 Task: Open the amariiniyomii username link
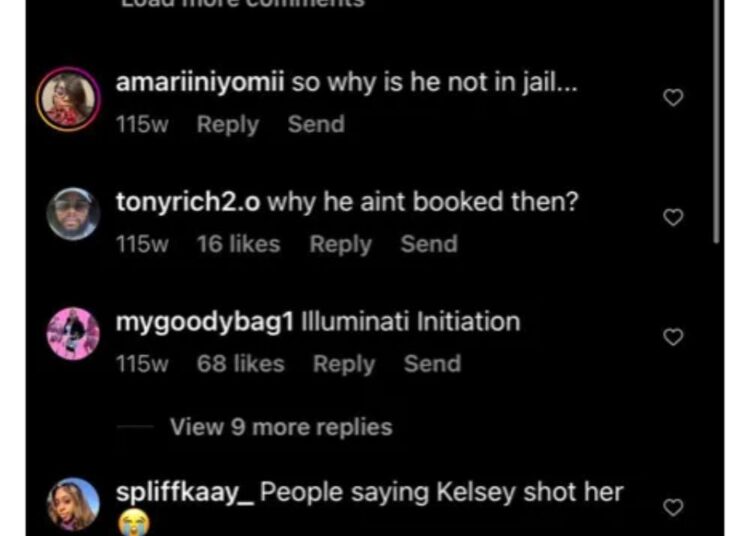[x=200, y=83]
